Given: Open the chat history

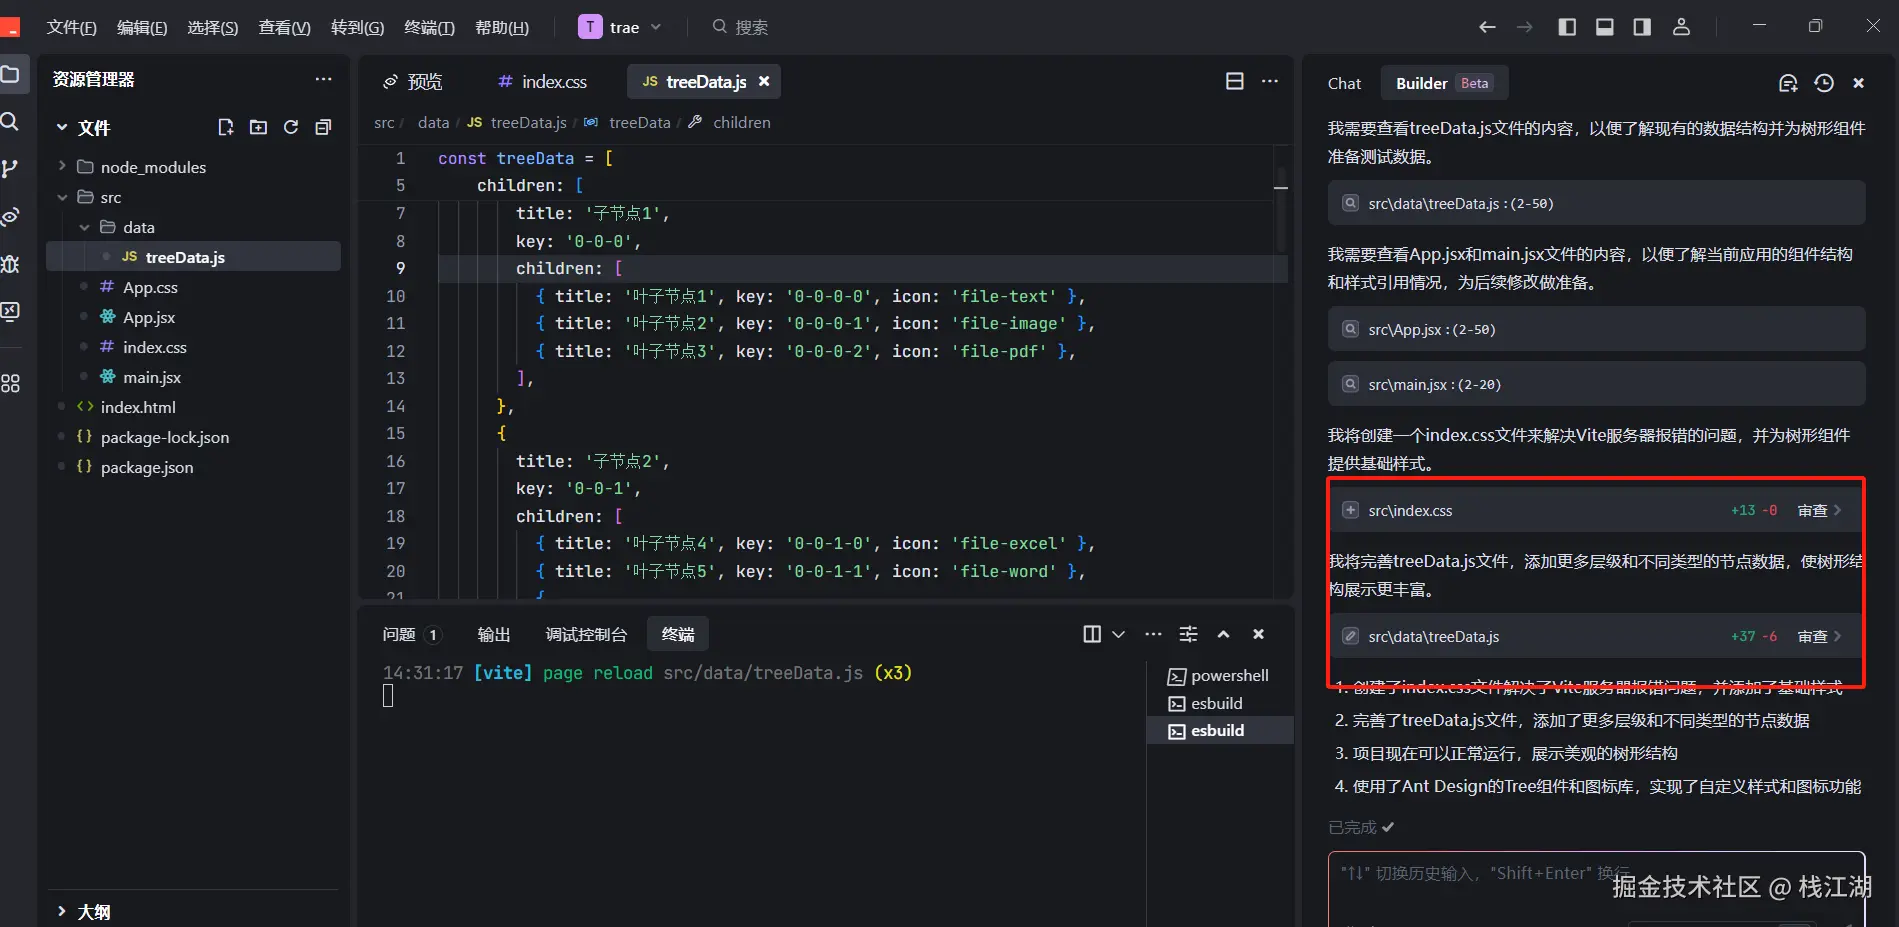Looking at the screenshot, I should tap(1824, 83).
